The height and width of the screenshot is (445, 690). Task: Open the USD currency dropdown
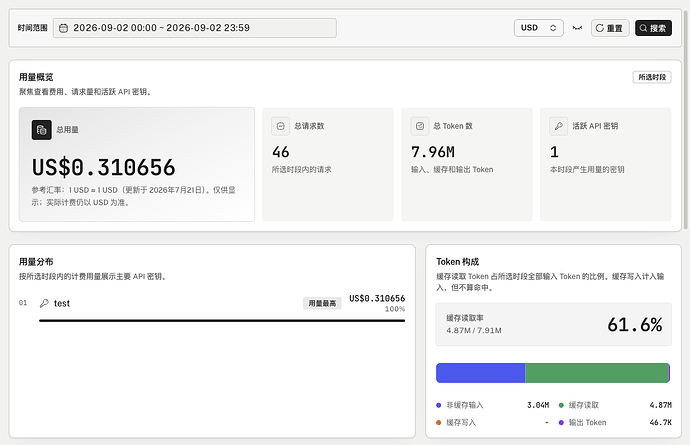[539, 28]
